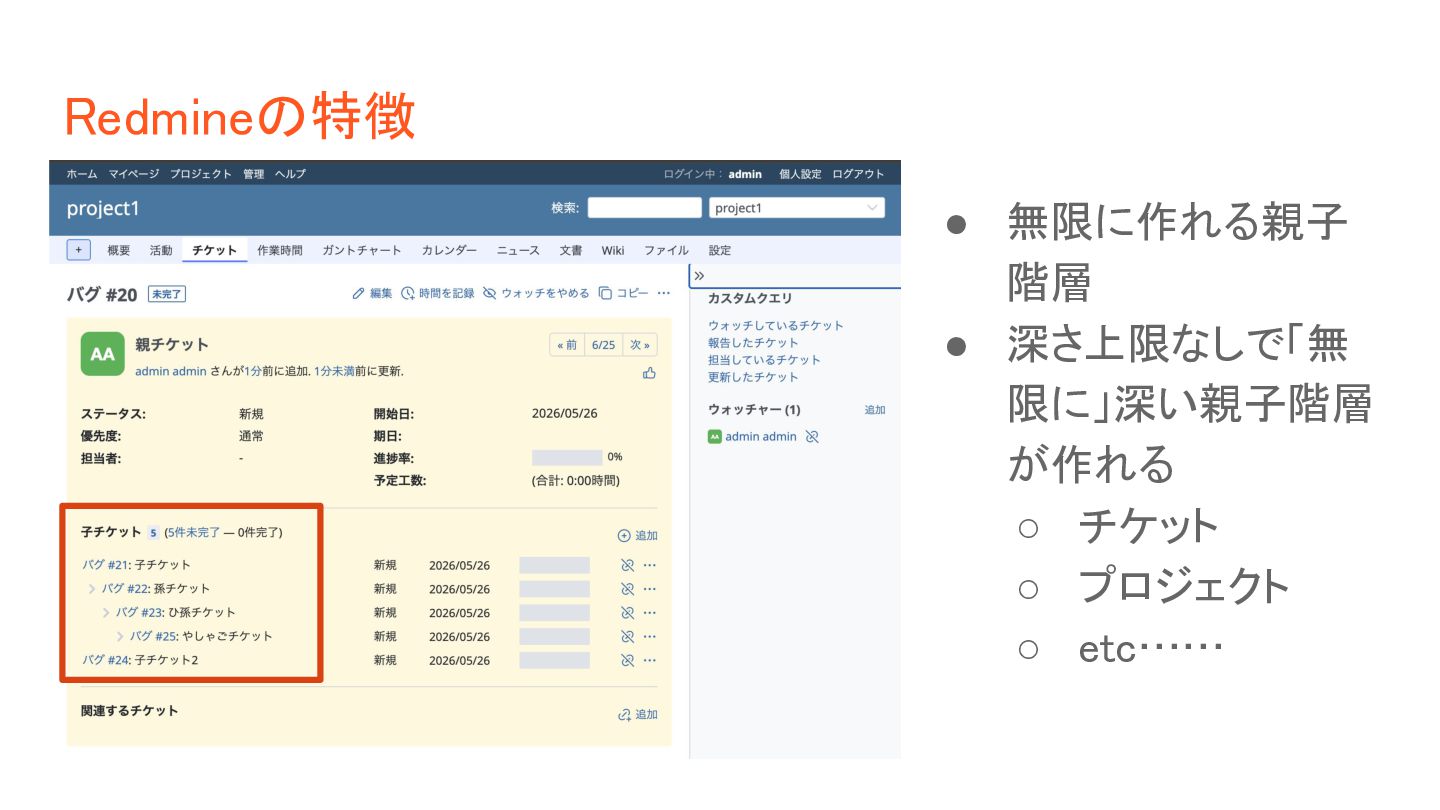Open the カレンダー tab
1440x810 pixels.
tap(449, 251)
